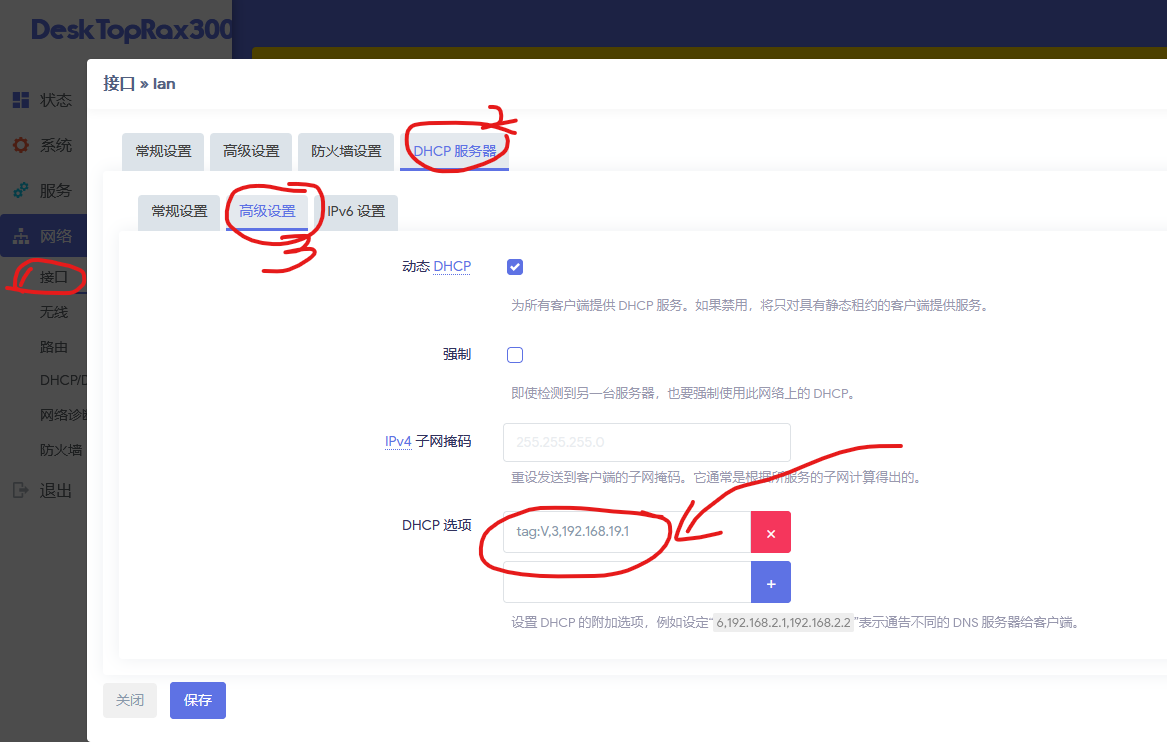Image resolution: width=1167 pixels, height=742 pixels.
Task: Switch to the DHCP 服务器 tab
Action: pos(454,151)
